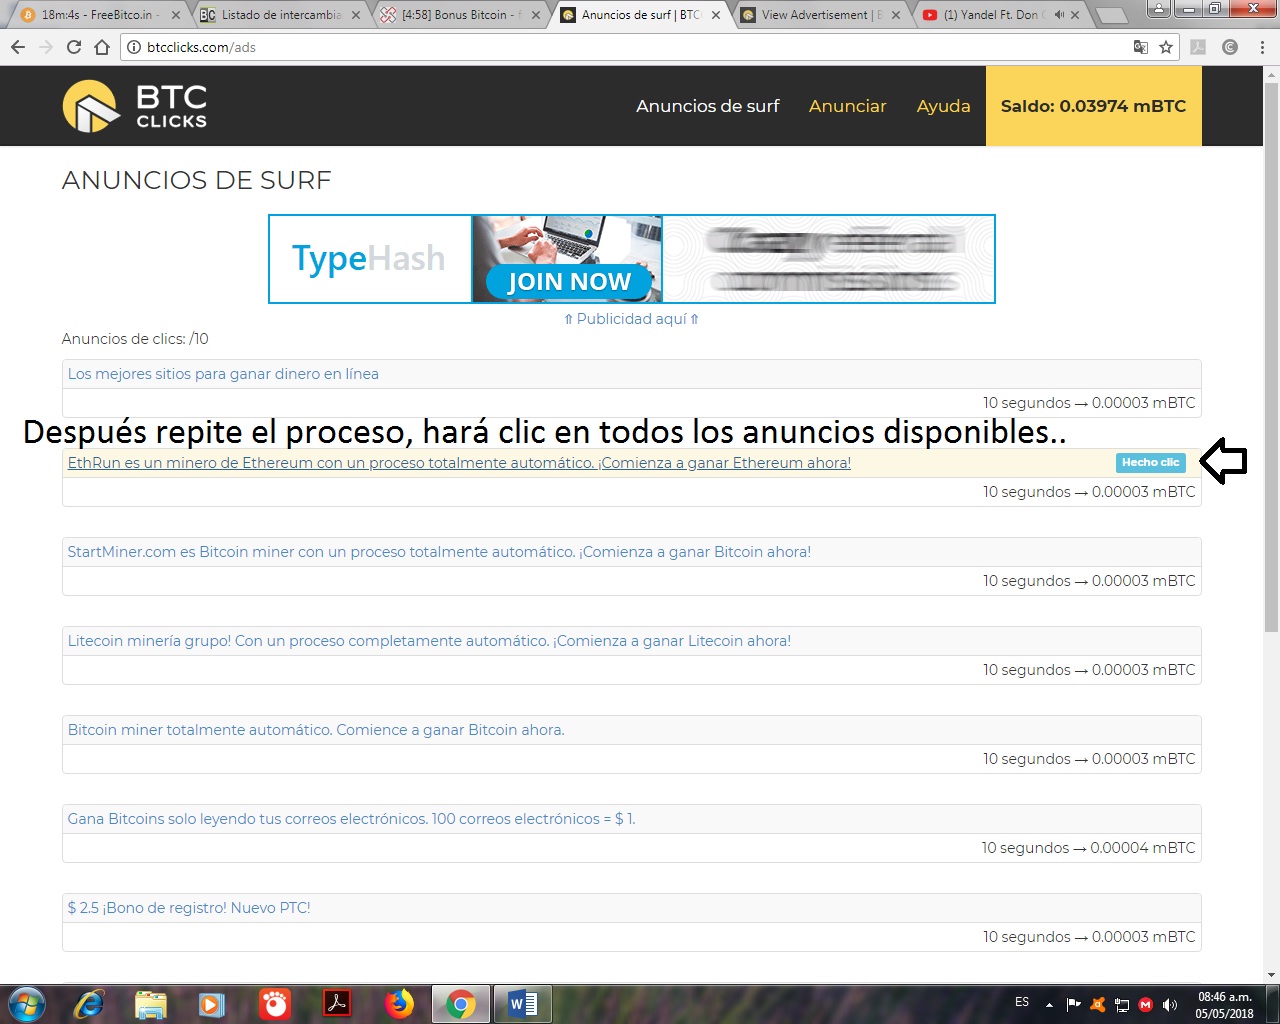Click the Avast antivirus tray icon
The width and height of the screenshot is (1280, 1024).
(x=1098, y=1004)
